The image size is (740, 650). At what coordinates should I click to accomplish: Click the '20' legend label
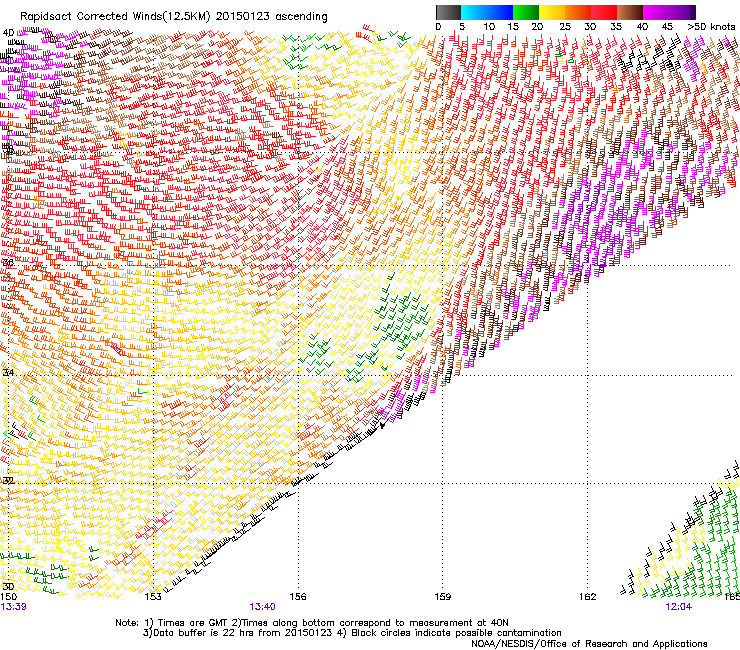click(x=537, y=27)
